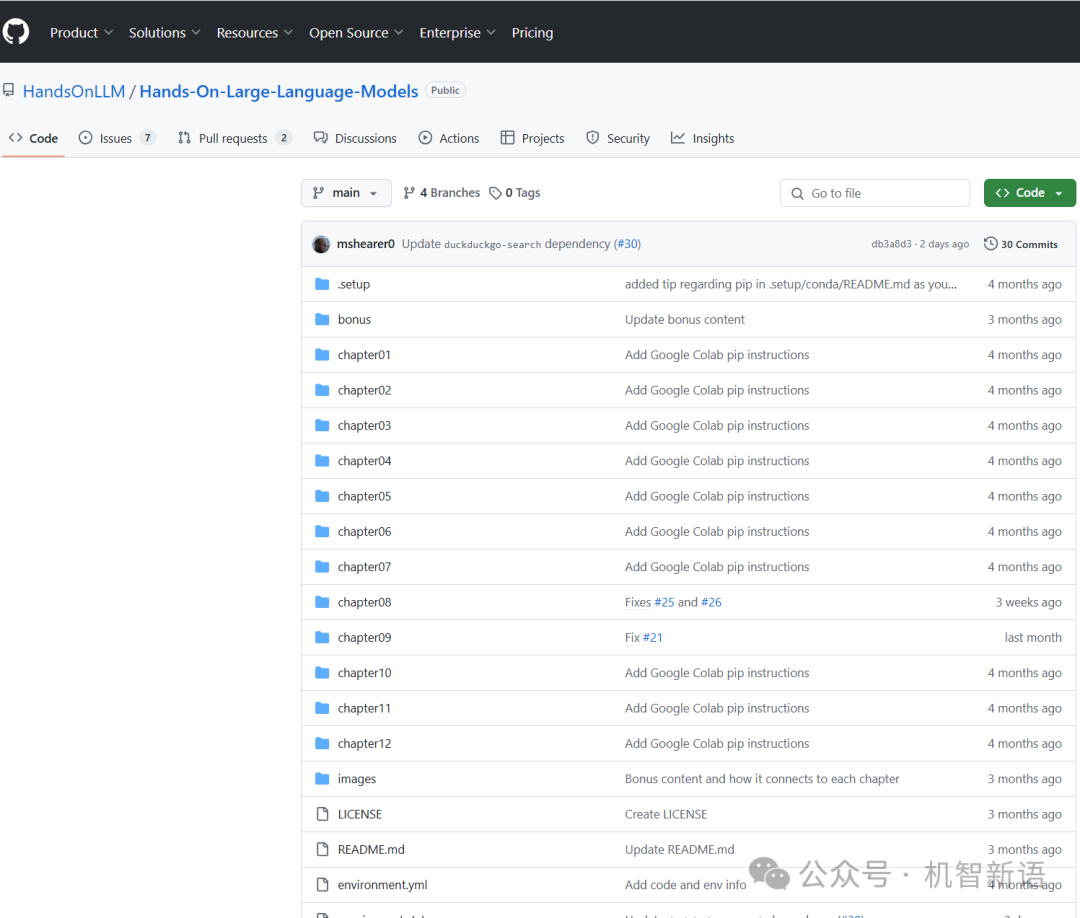Open the 'Update README.md' commit message
1080x918 pixels.
point(680,849)
